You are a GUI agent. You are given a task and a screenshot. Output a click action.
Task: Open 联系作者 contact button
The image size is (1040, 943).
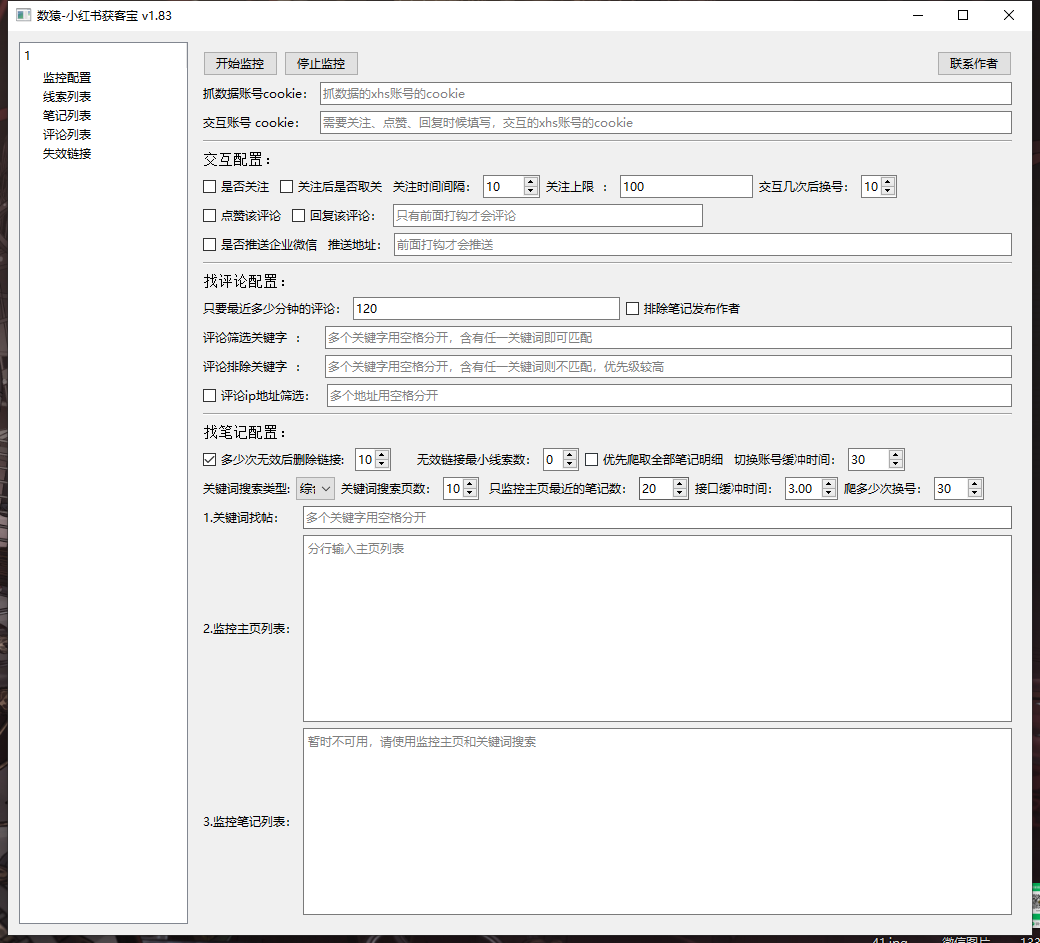pyautogui.click(x=974, y=63)
